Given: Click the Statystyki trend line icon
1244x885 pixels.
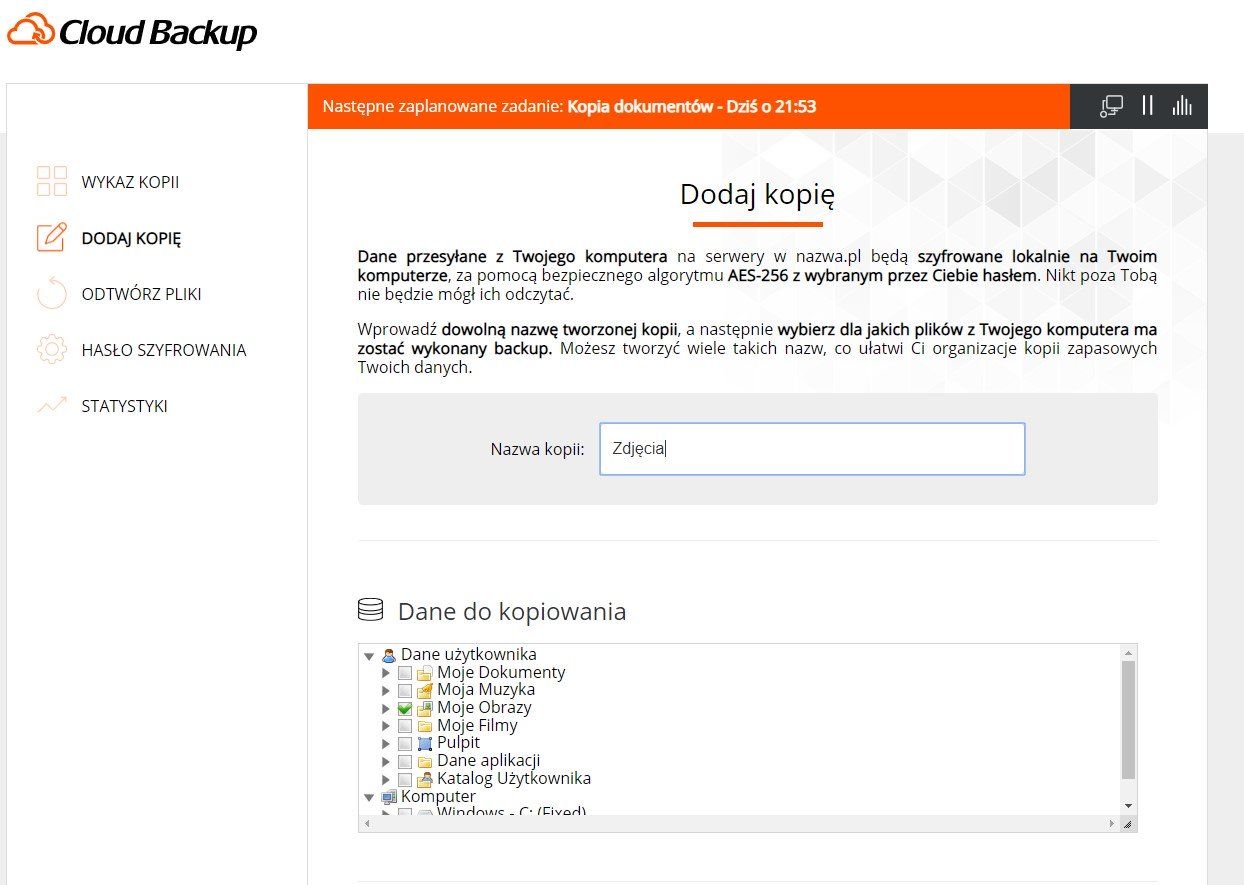Looking at the screenshot, I should (x=51, y=405).
